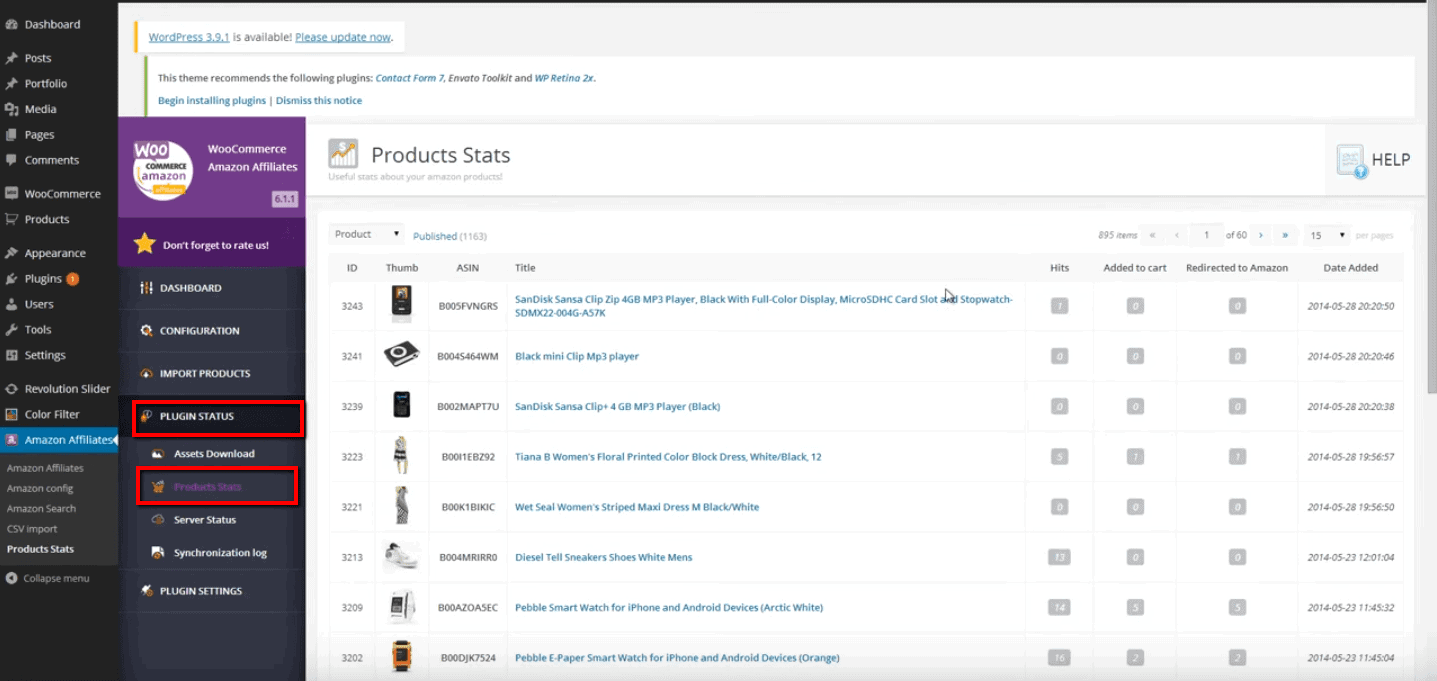This screenshot has width=1437, height=681.
Task: Click the Comments speech bubble icon
Action: [12, 160]
